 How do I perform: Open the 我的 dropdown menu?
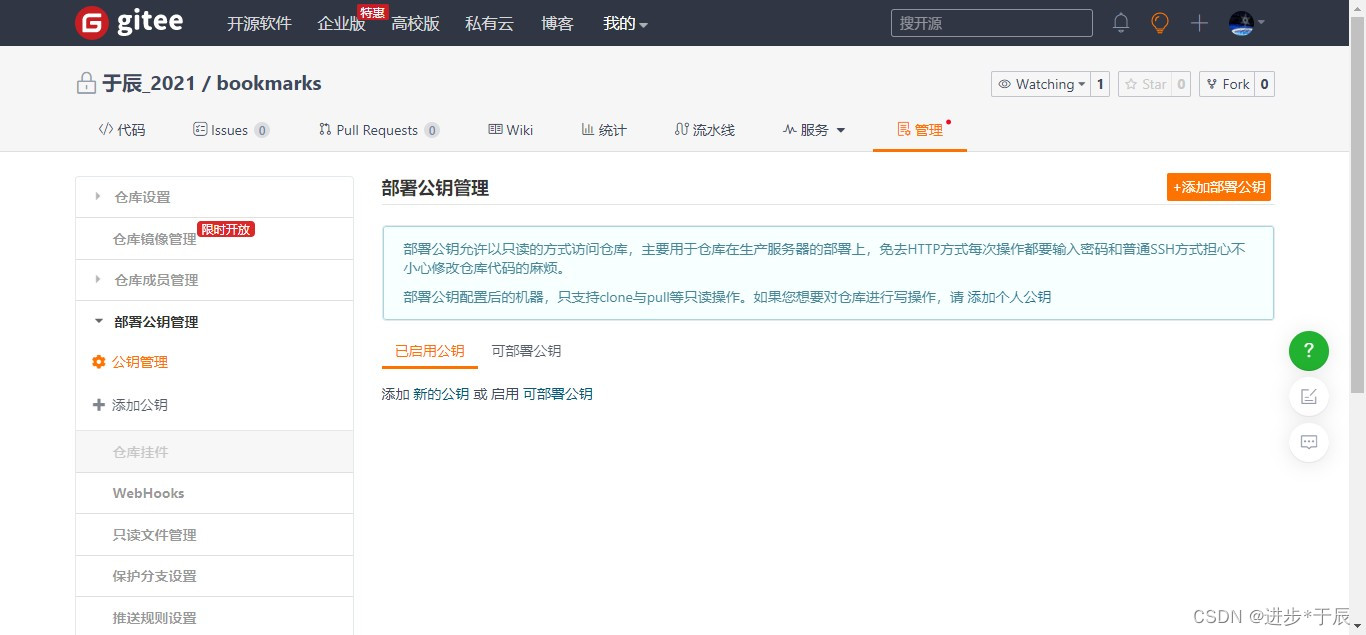[624, 23]
